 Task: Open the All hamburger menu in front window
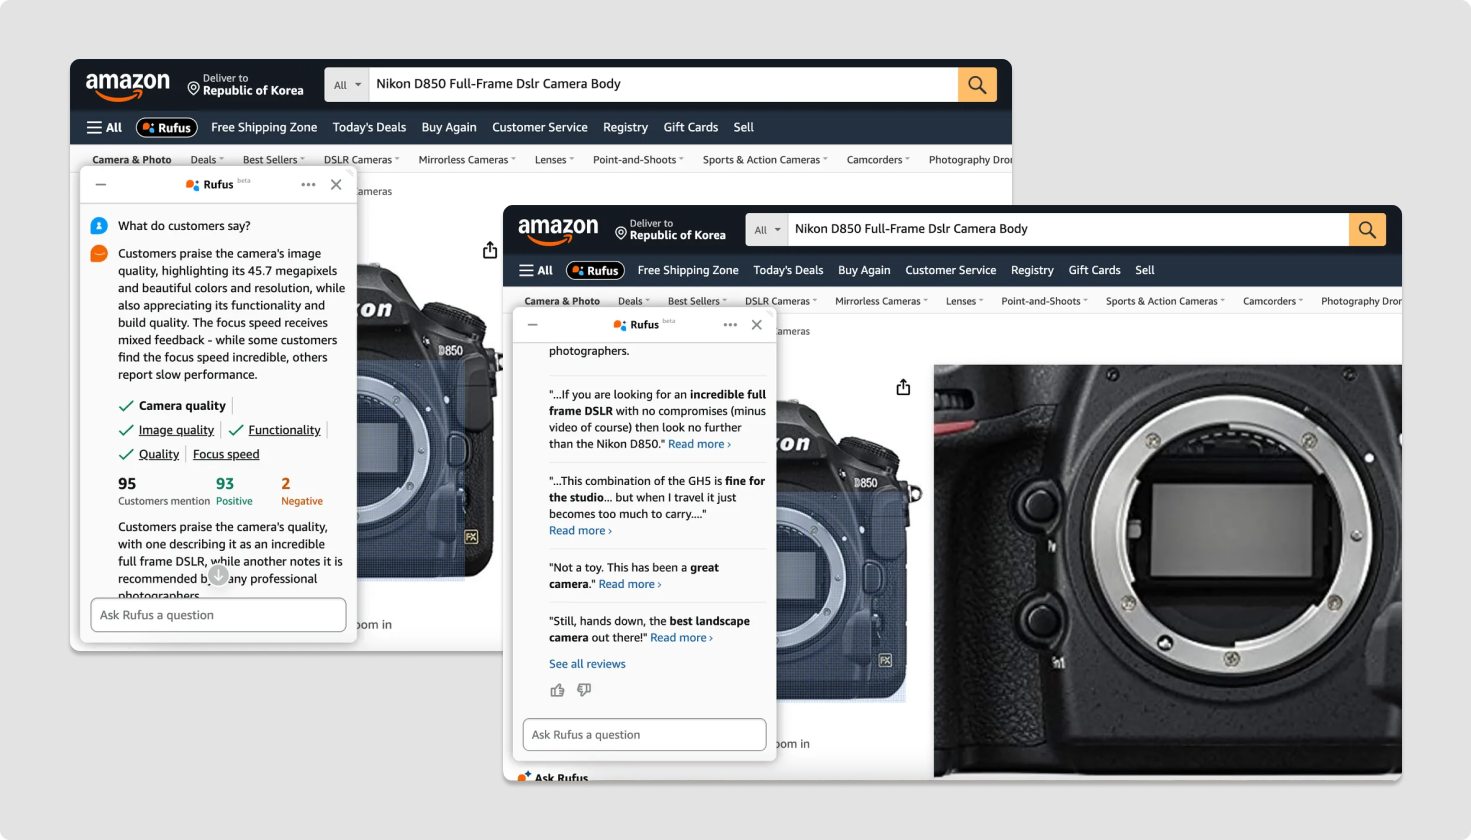pyautogui.click(x=536, y=270)
